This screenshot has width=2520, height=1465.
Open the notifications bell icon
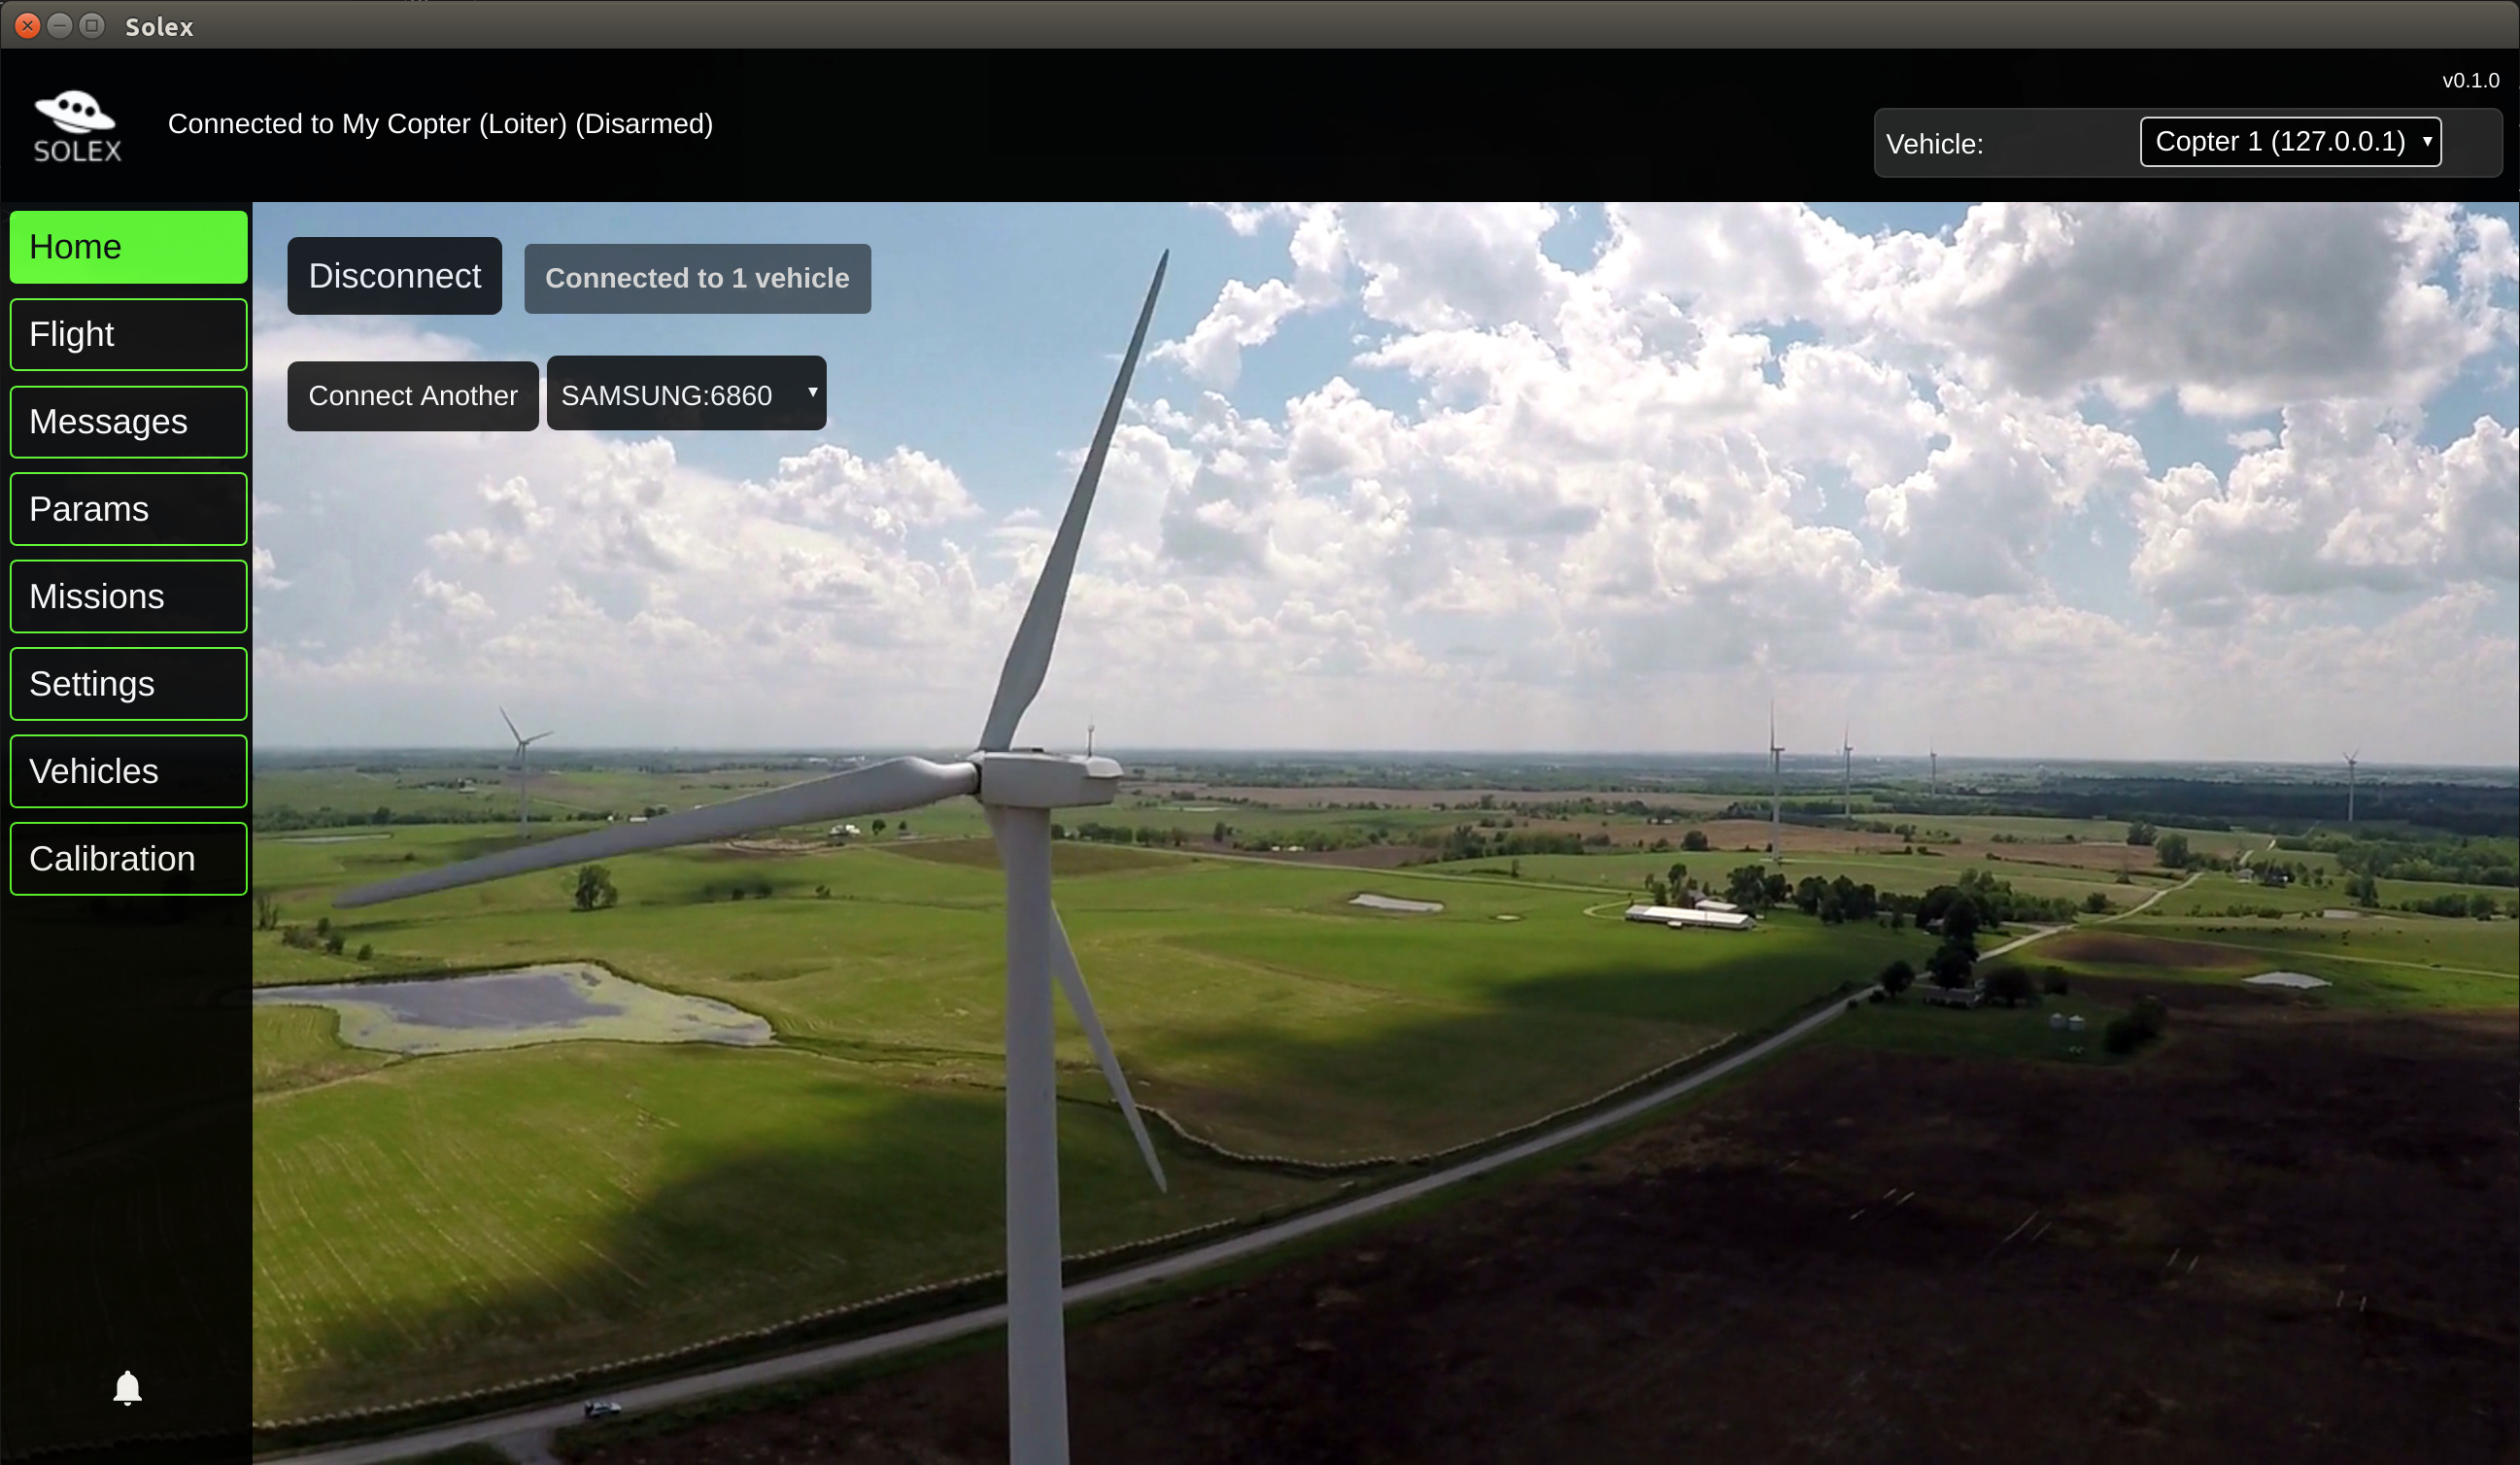coord(127,1388)
